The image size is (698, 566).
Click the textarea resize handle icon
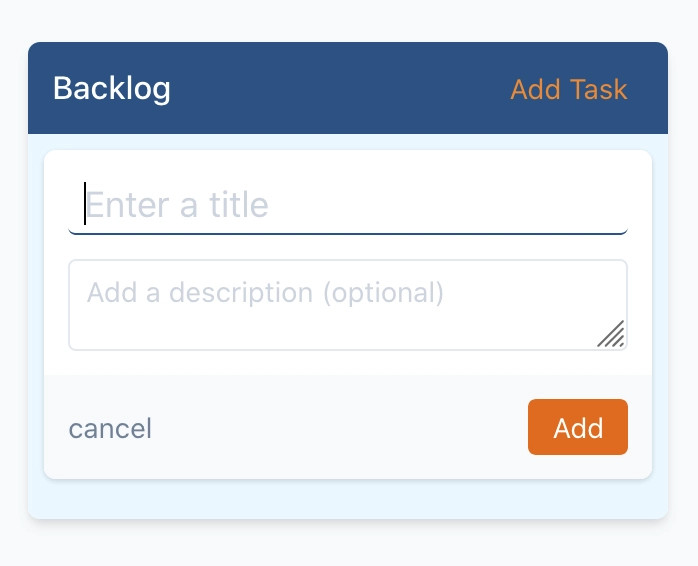pos(612,334)
